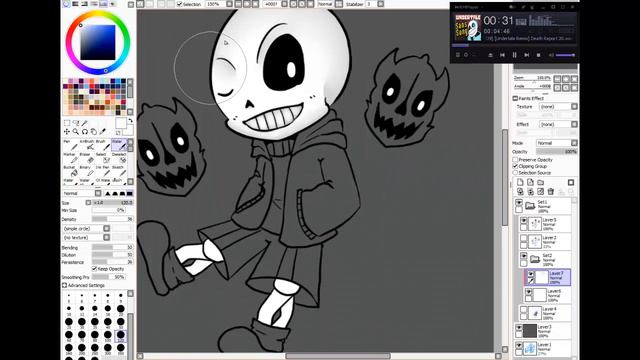The image size is (640, 360).
Task: Skip to next track in music player
Action: (527, 55)
